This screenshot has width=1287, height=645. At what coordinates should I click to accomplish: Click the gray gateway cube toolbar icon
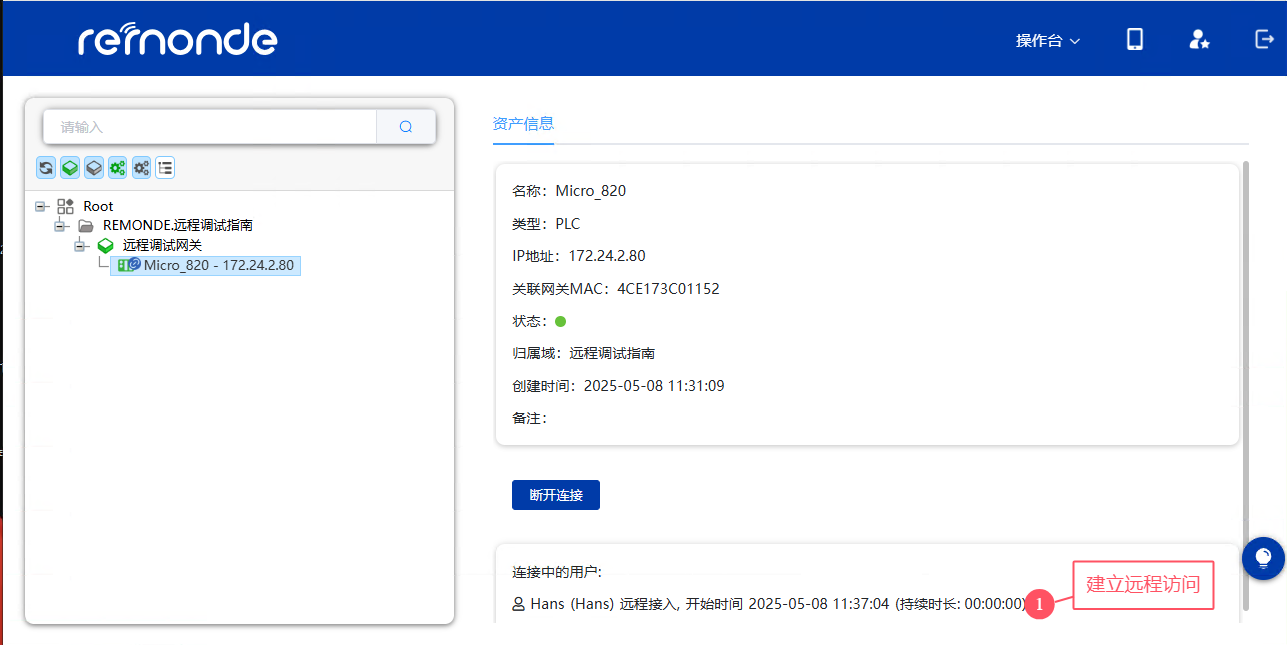point(94,168)
